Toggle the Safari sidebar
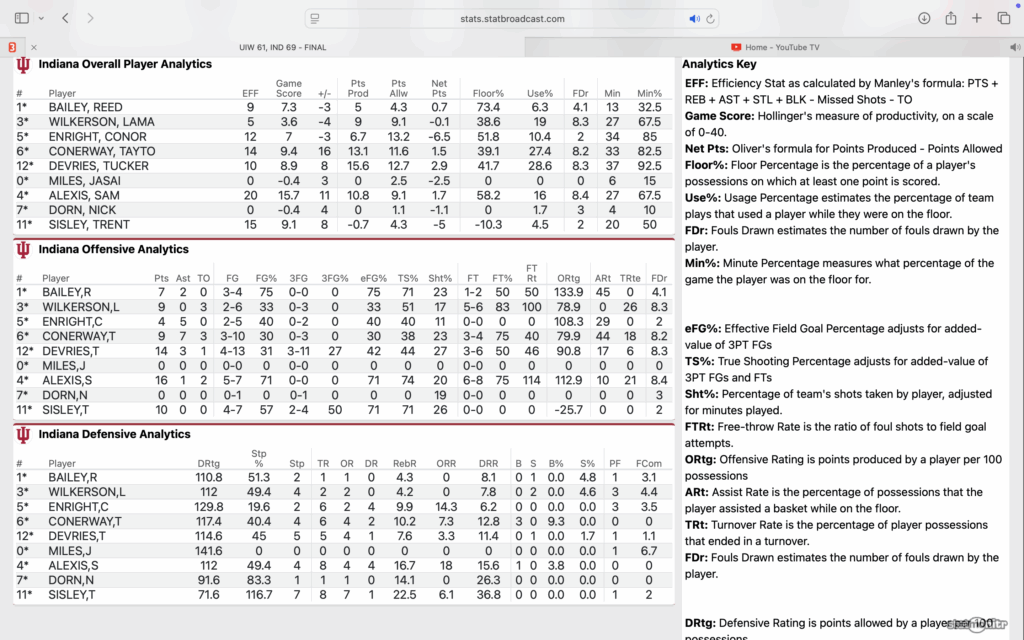 22,18
